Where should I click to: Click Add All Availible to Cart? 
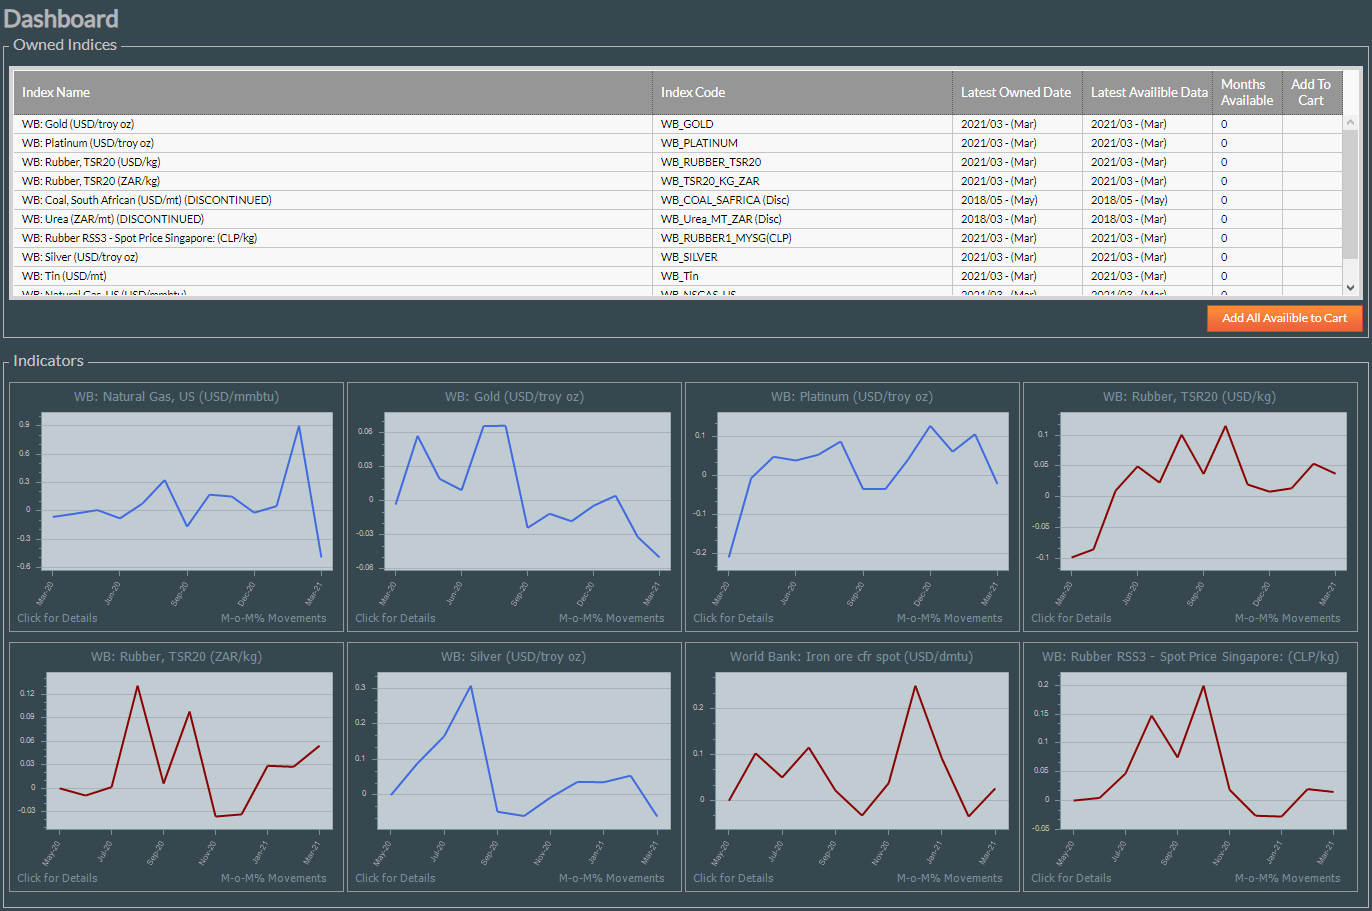[1284, 318]
